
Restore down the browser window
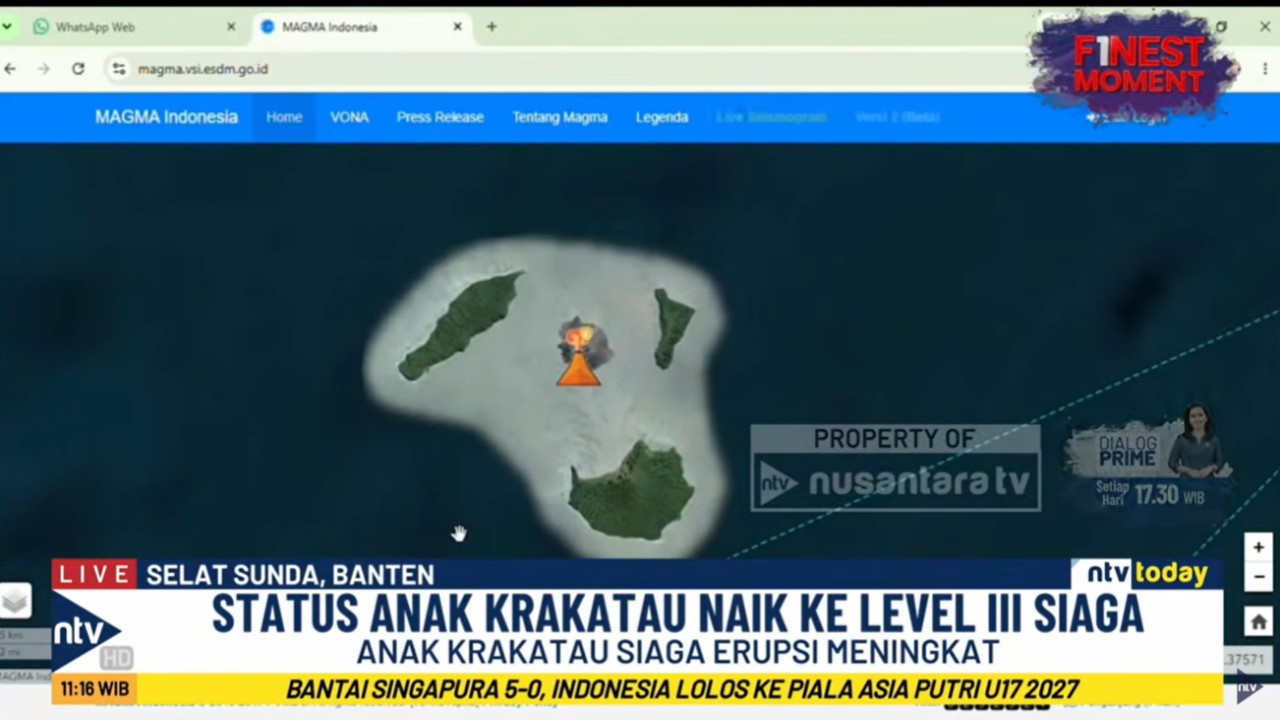coord(1221,27)
